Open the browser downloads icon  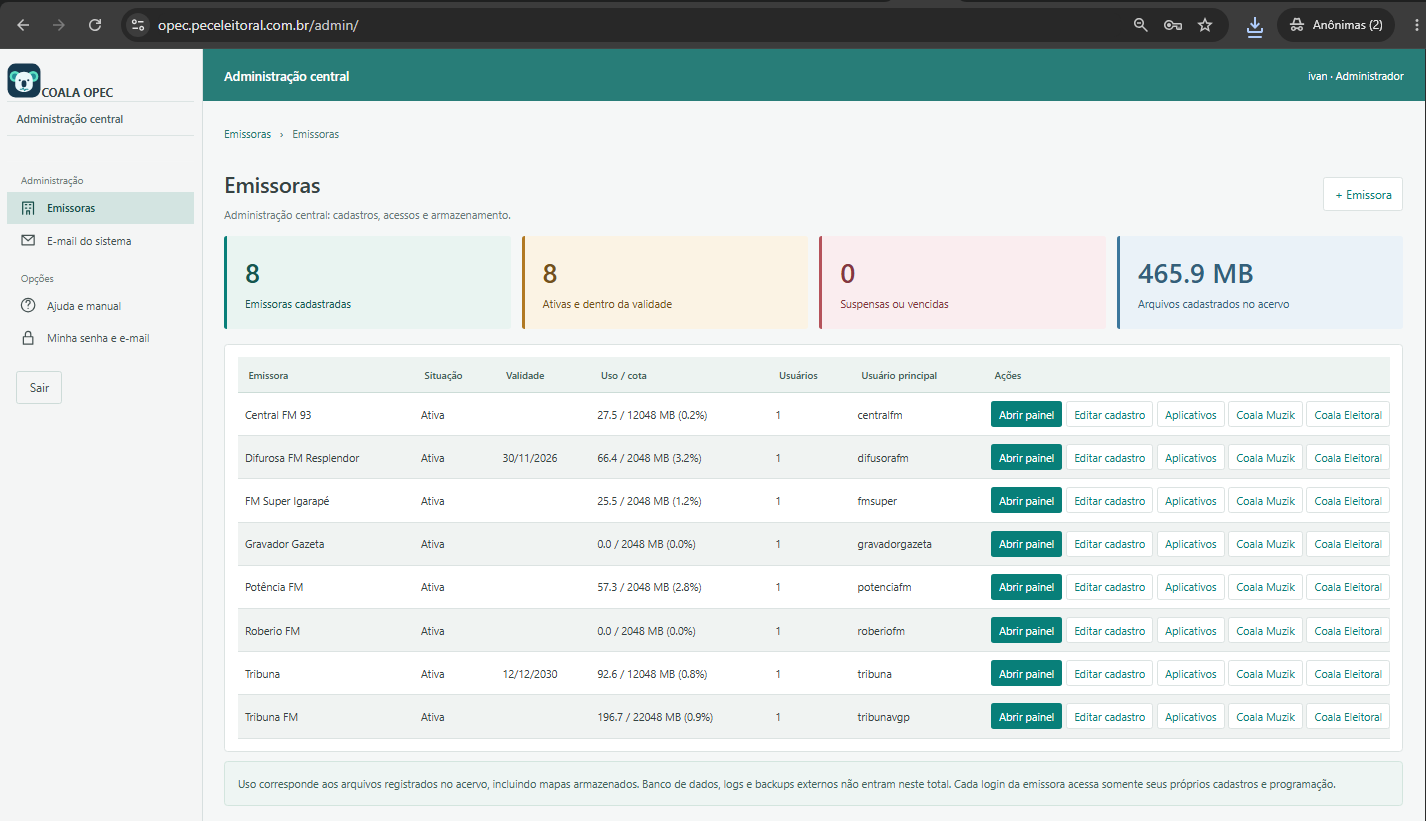pyautogui.click(x=1255, y=25)
